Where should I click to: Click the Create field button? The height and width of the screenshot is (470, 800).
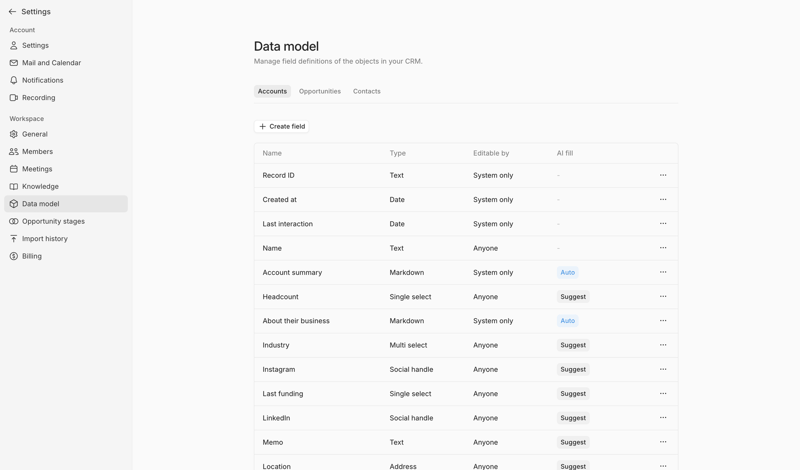(x=282, y=127)
